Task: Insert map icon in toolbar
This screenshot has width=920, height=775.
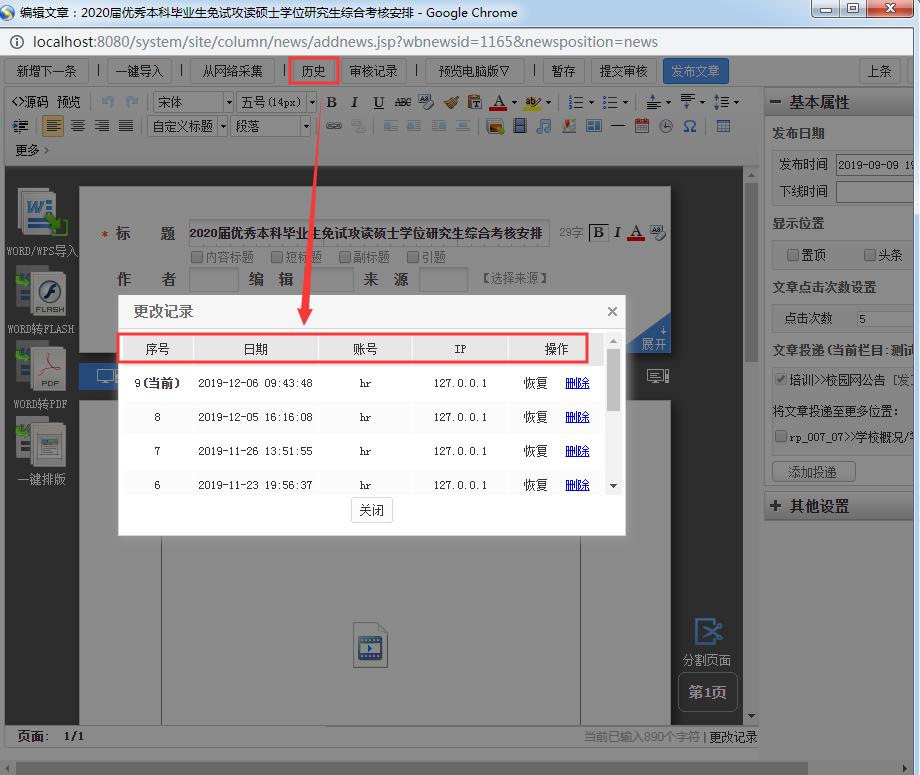Action: point(569,126)
